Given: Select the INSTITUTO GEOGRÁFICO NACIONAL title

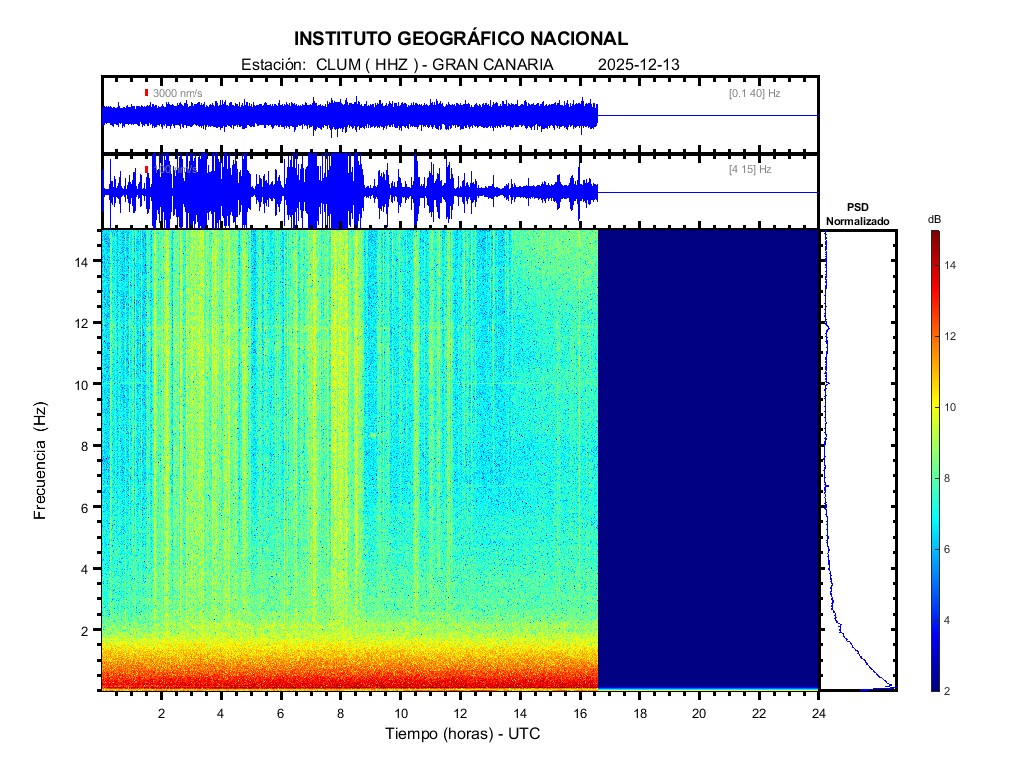Looking at the screenshot, I should click(x=461, y=39).
